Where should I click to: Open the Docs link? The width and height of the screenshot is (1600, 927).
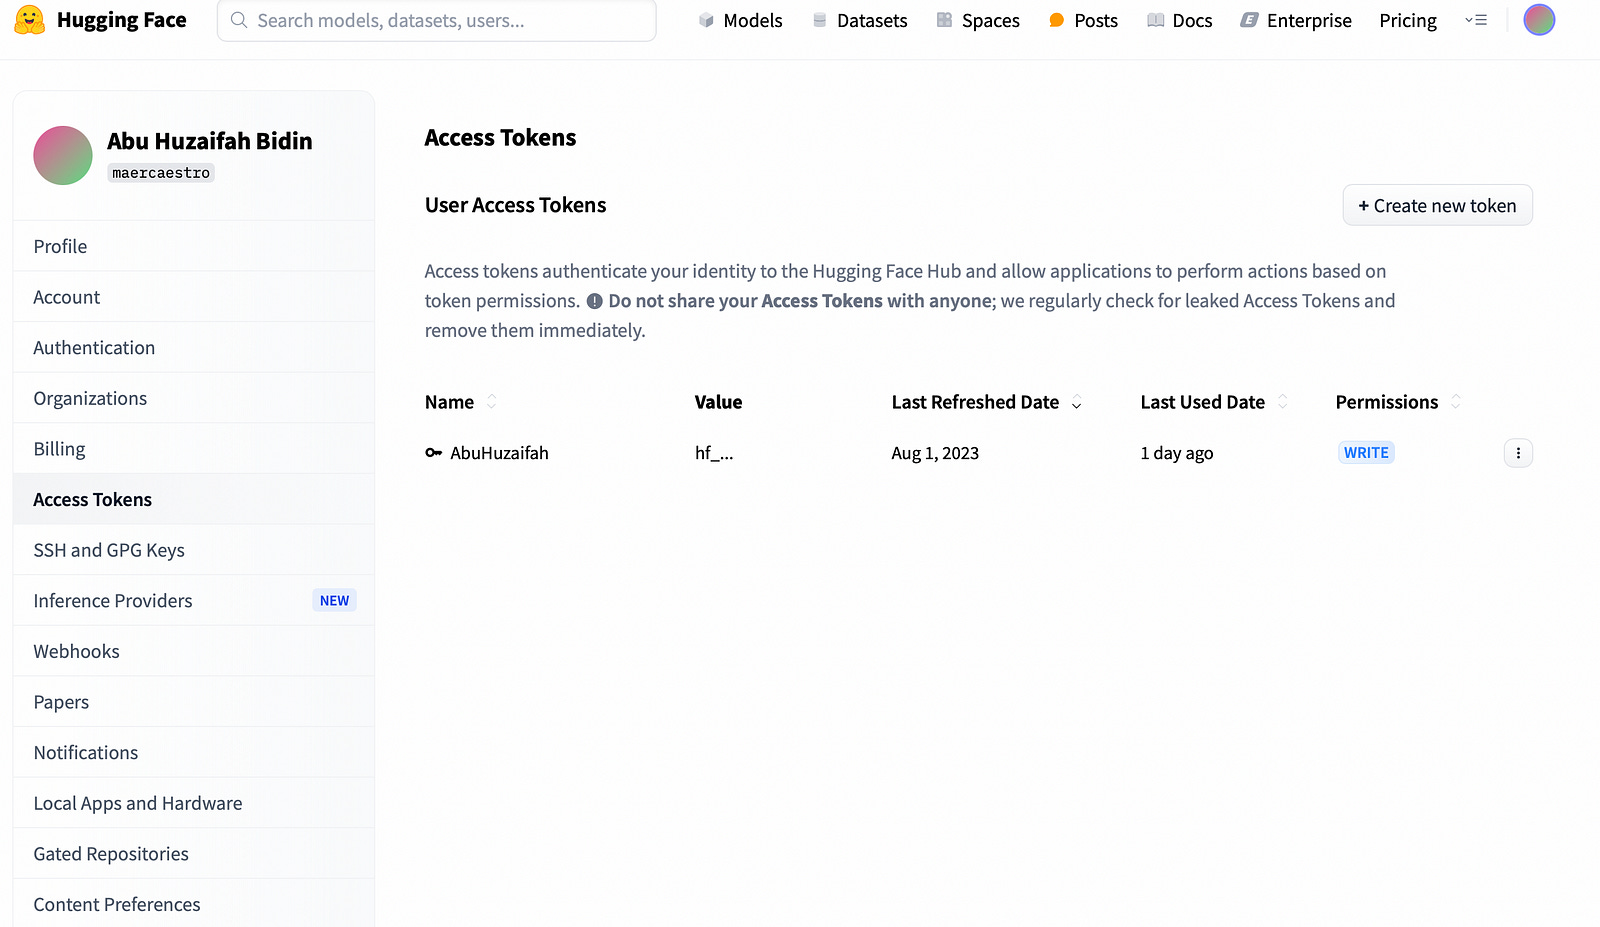pos(1180,20)
